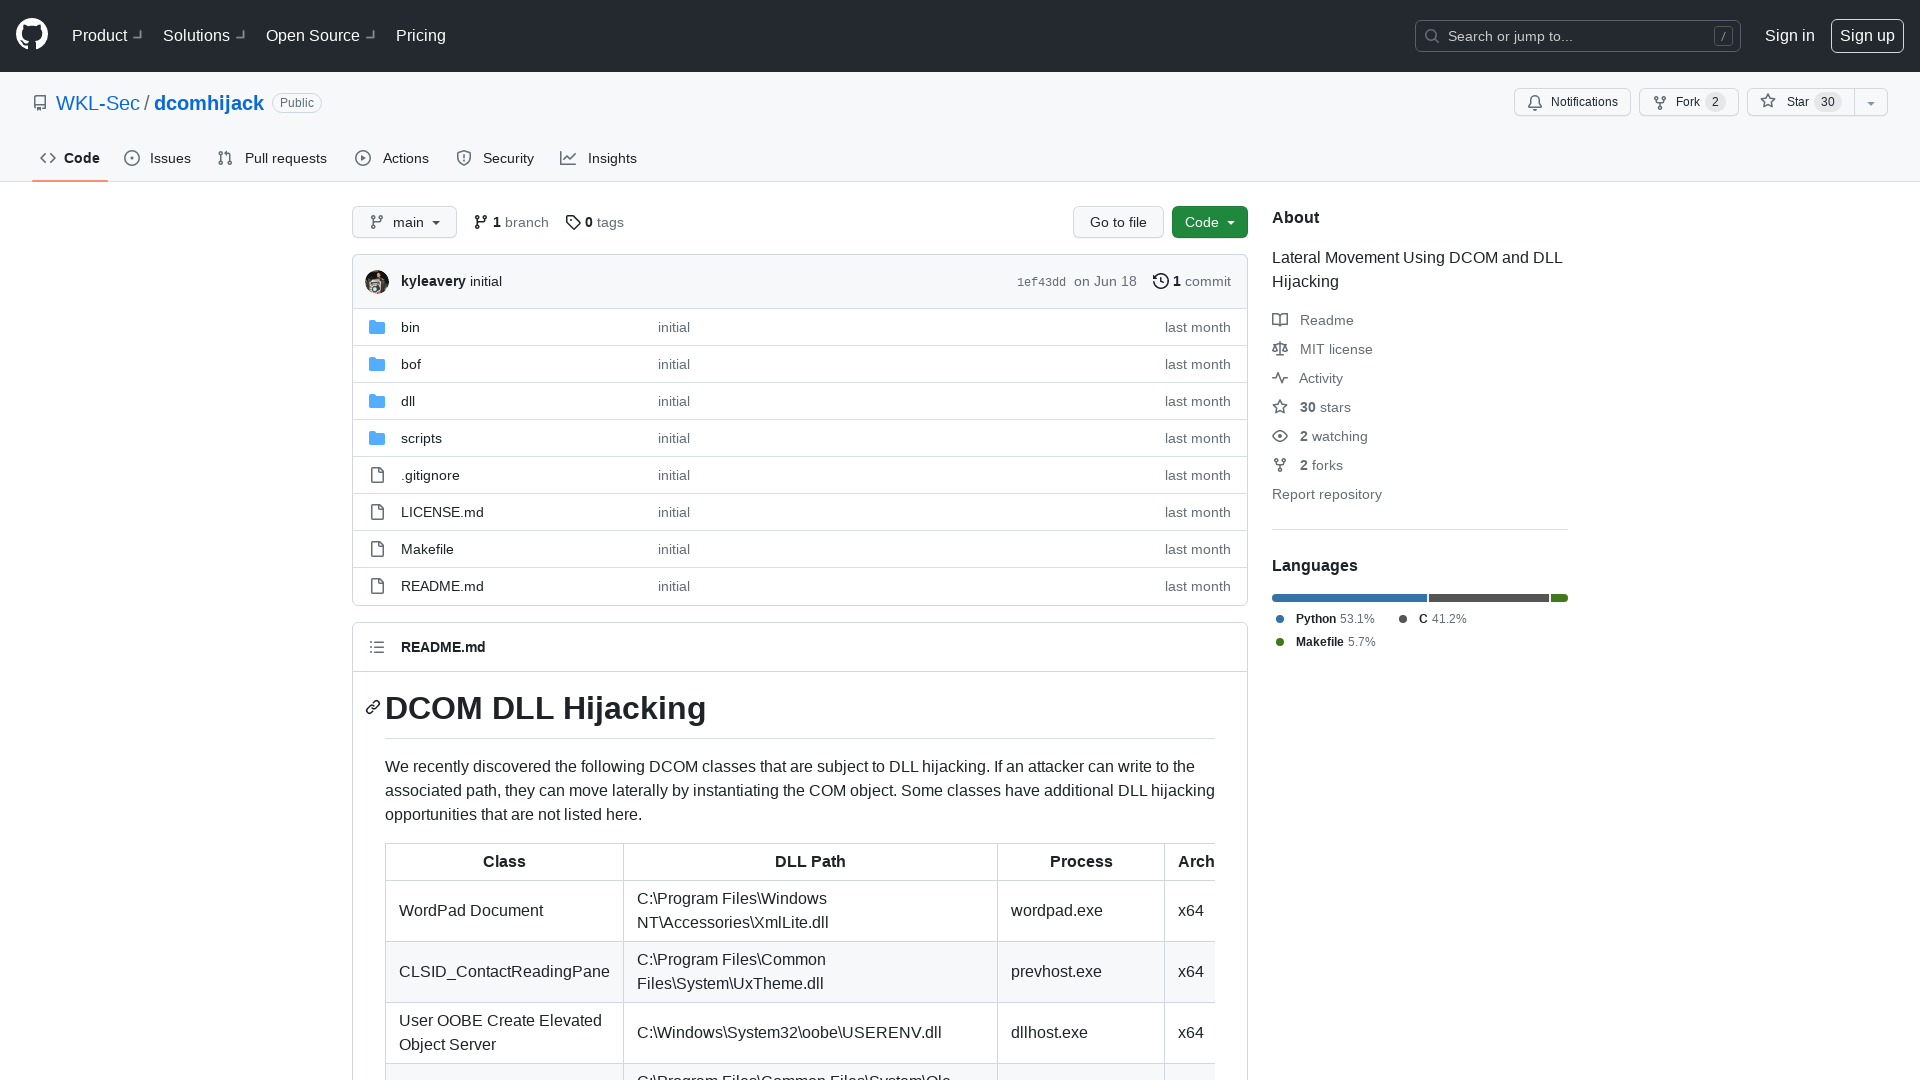Click the LICENSE.md file icon
This screenshot has width=1920, height=1080.
377,512
